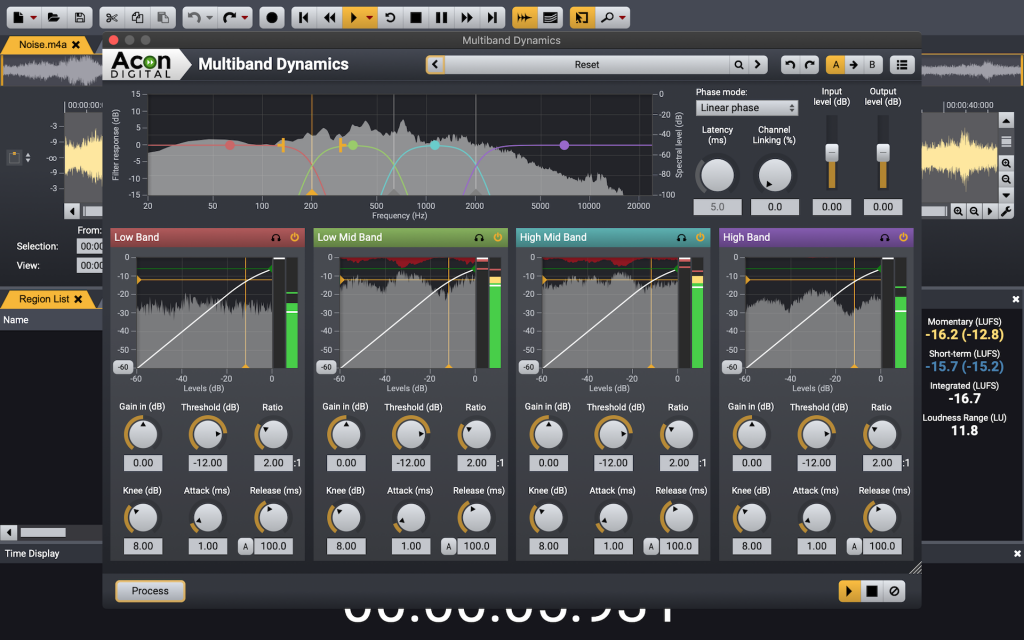
Task: Expand the play button's dropdown arrow
Action: pyautogui.click(x=370, y=17)
